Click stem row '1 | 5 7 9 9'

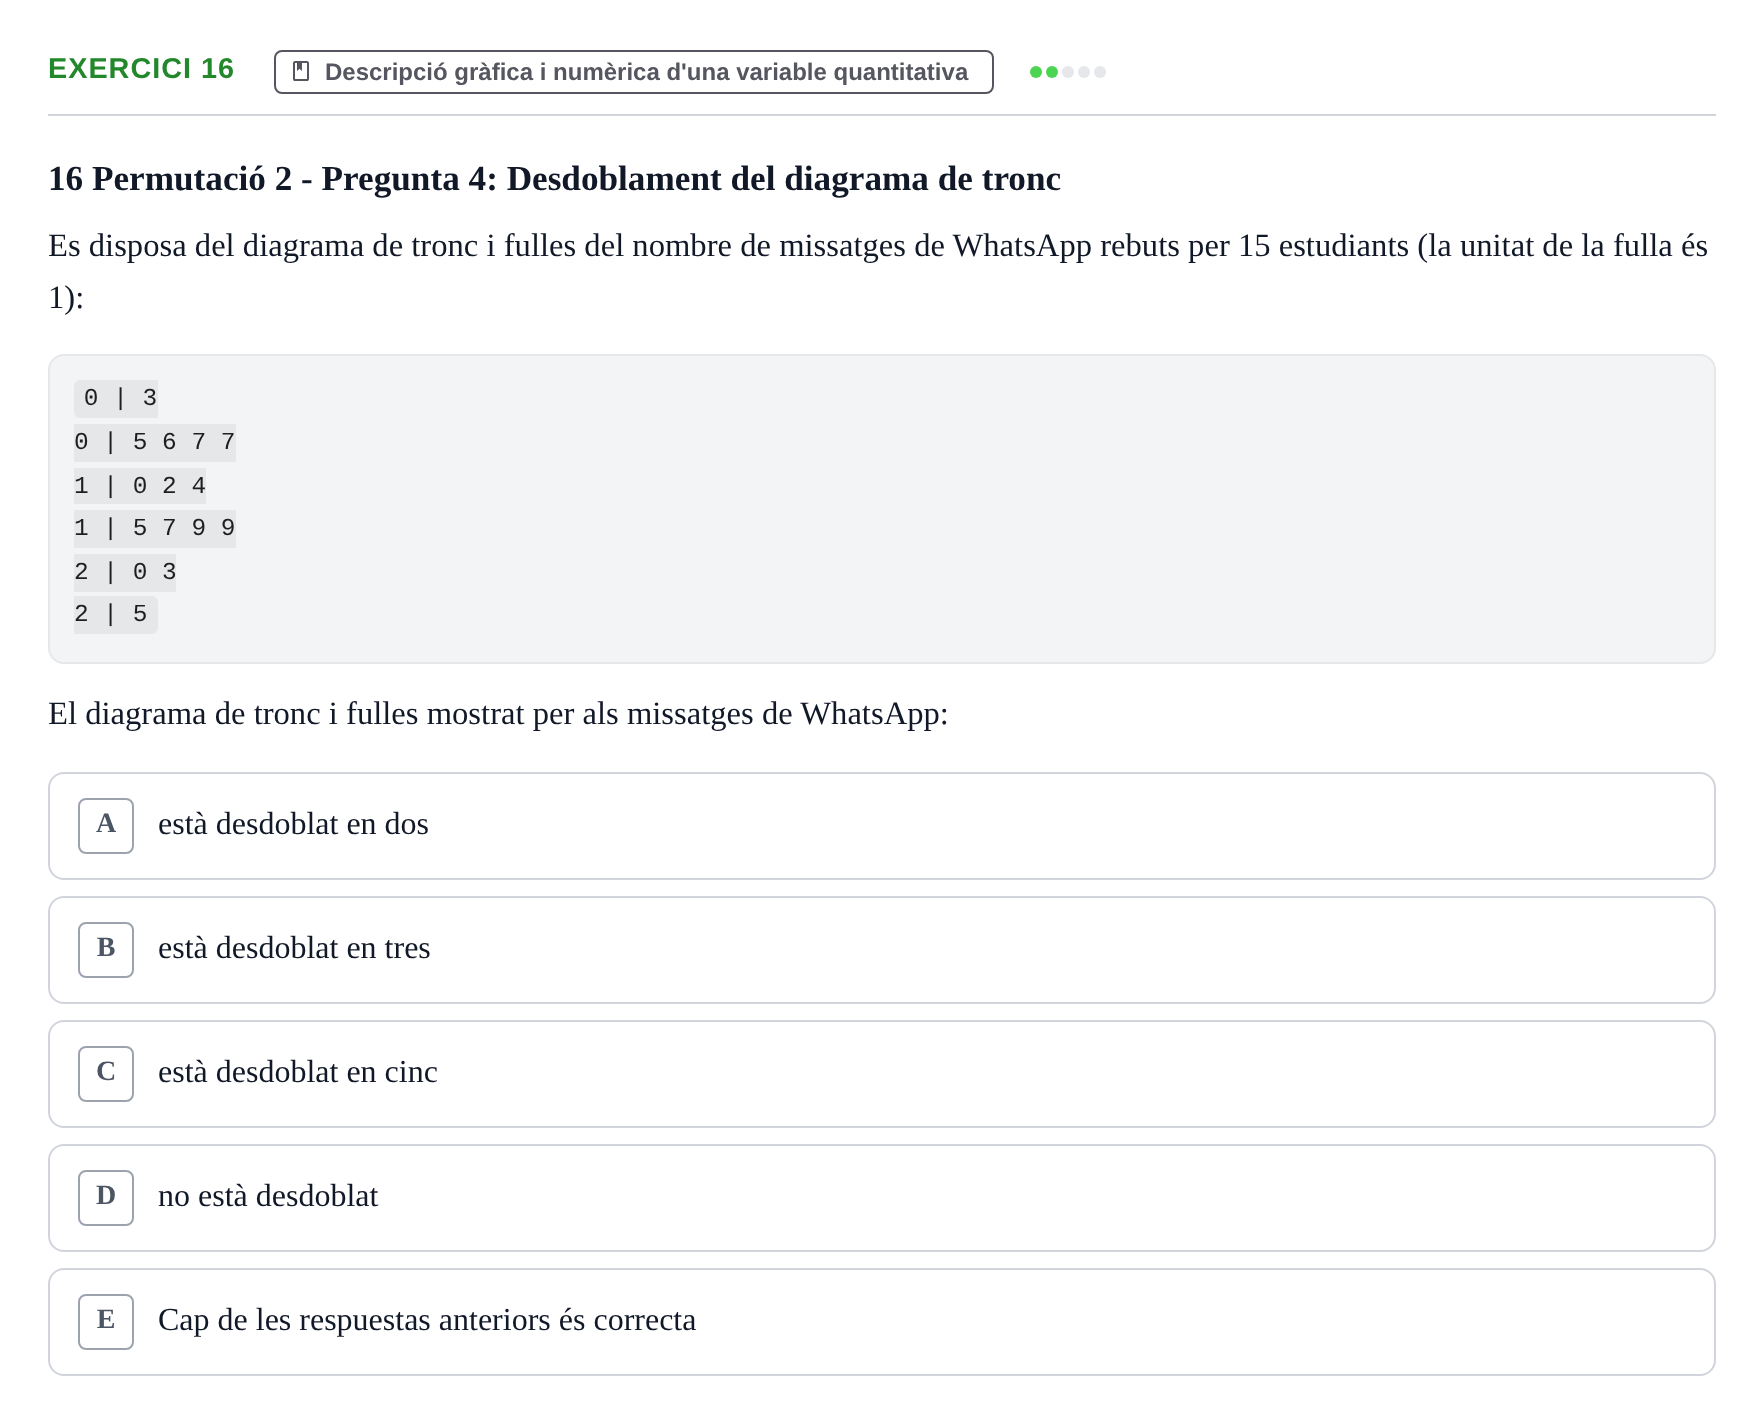155,528
